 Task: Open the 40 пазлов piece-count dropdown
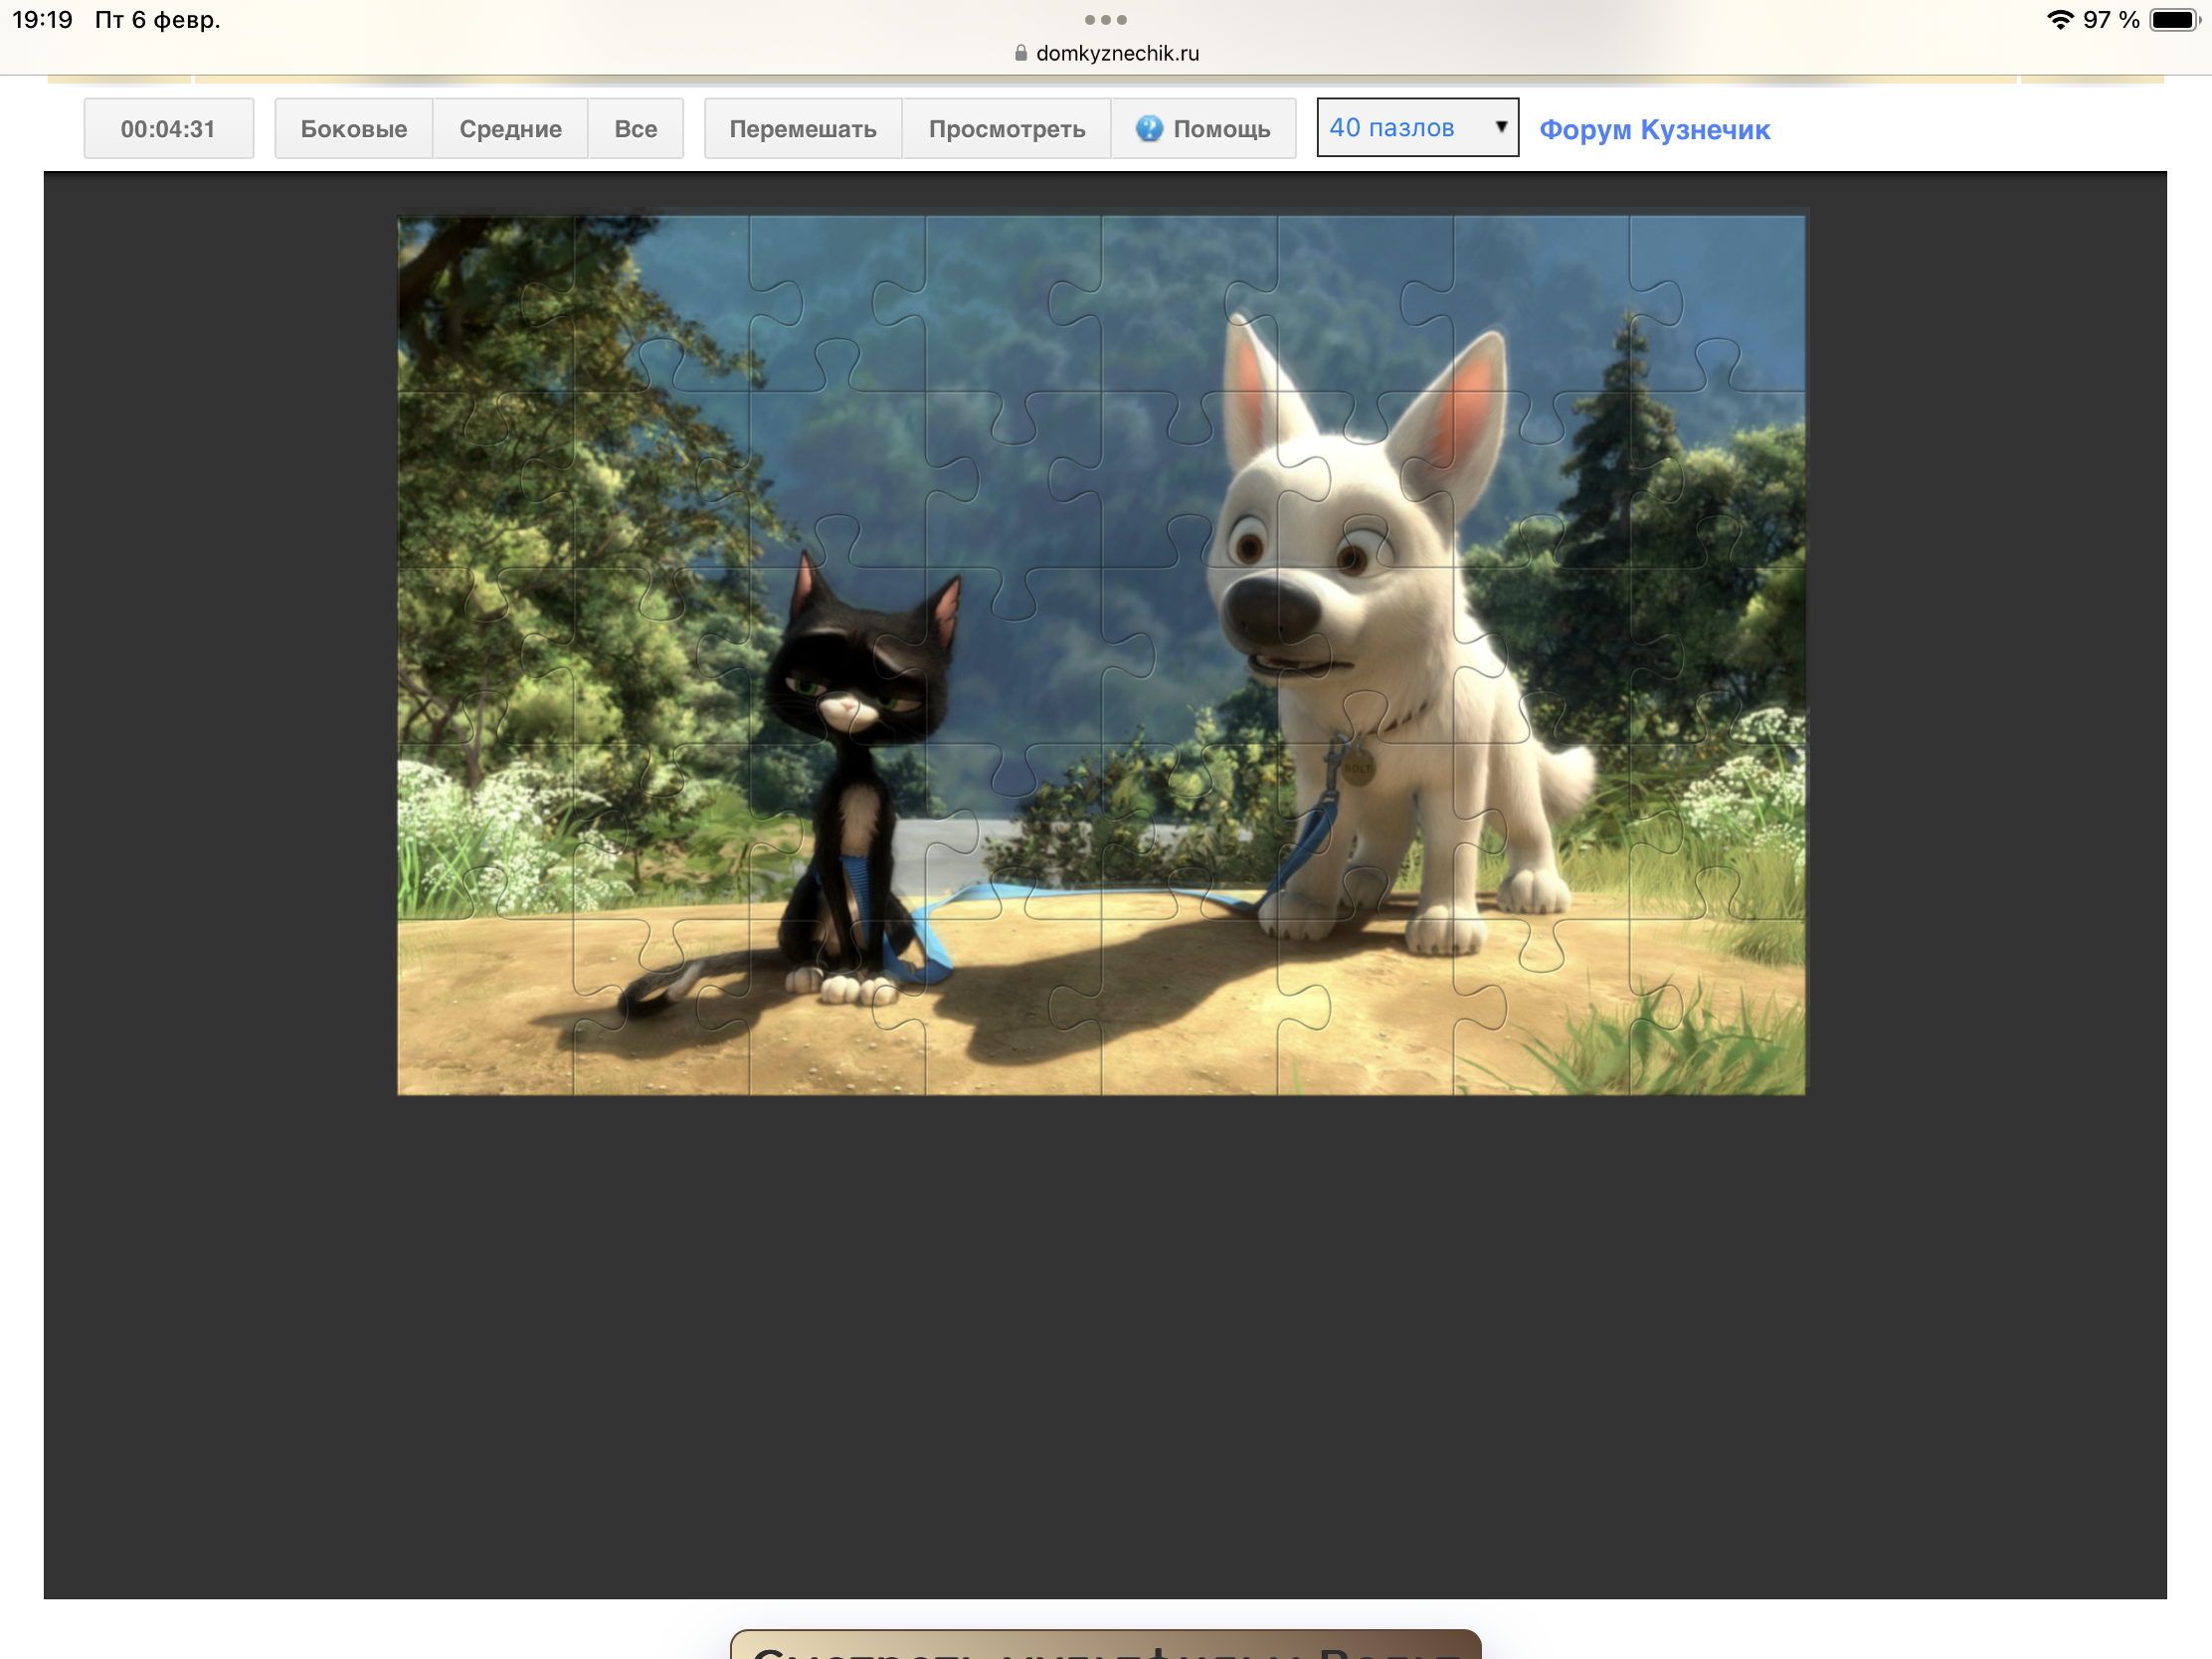pos(1416,127)
